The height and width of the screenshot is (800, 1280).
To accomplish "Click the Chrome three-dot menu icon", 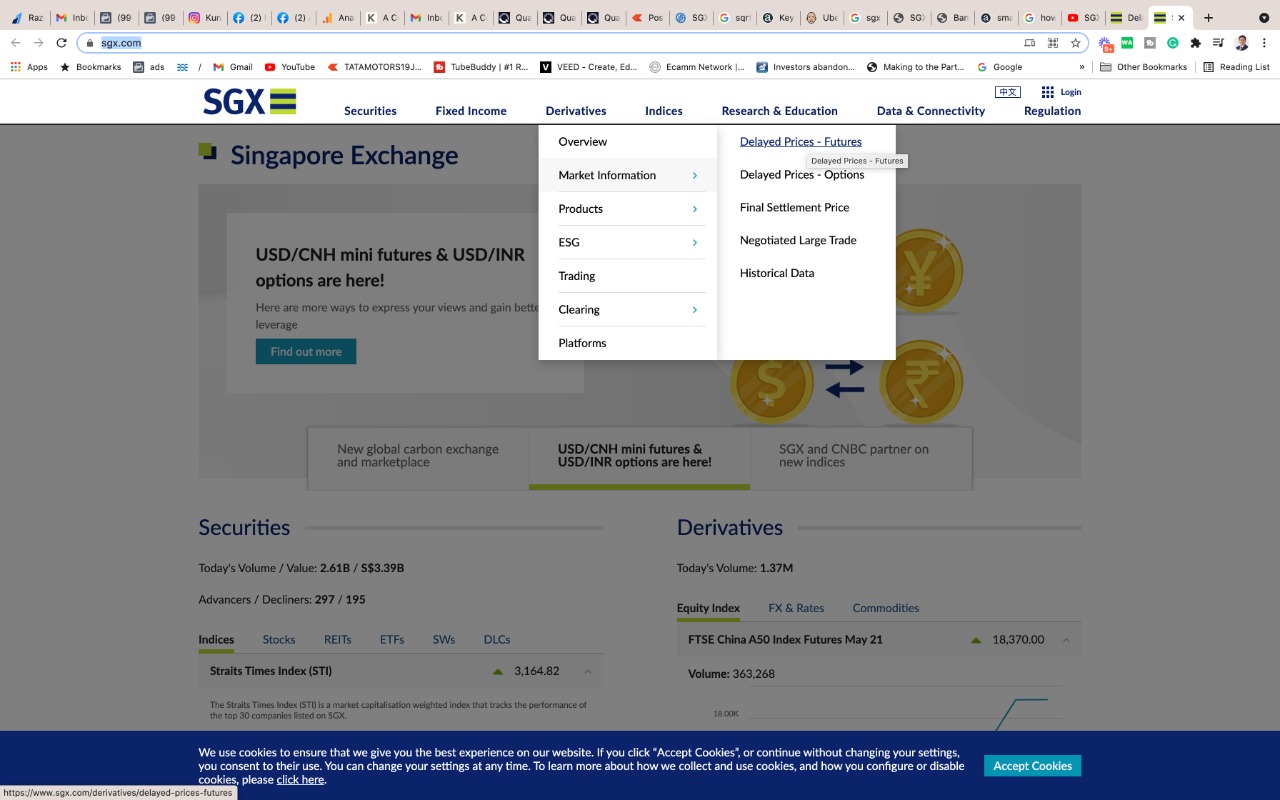I will pos(1264,43).
